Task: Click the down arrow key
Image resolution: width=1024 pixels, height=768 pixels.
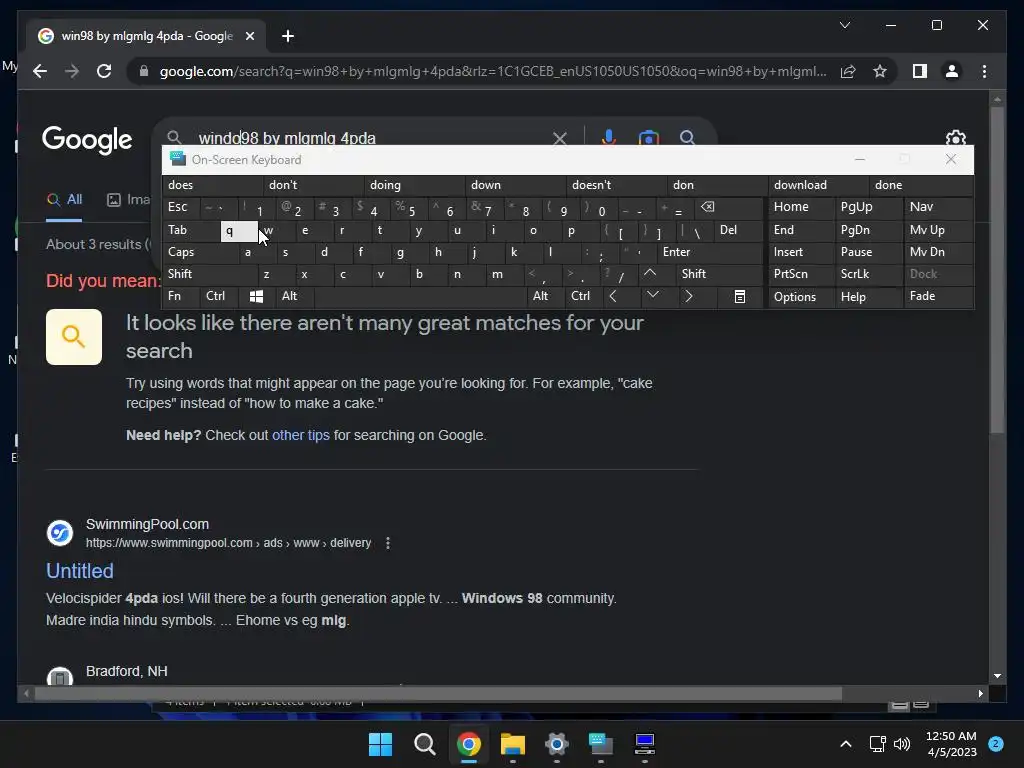Action: (652, 296)
